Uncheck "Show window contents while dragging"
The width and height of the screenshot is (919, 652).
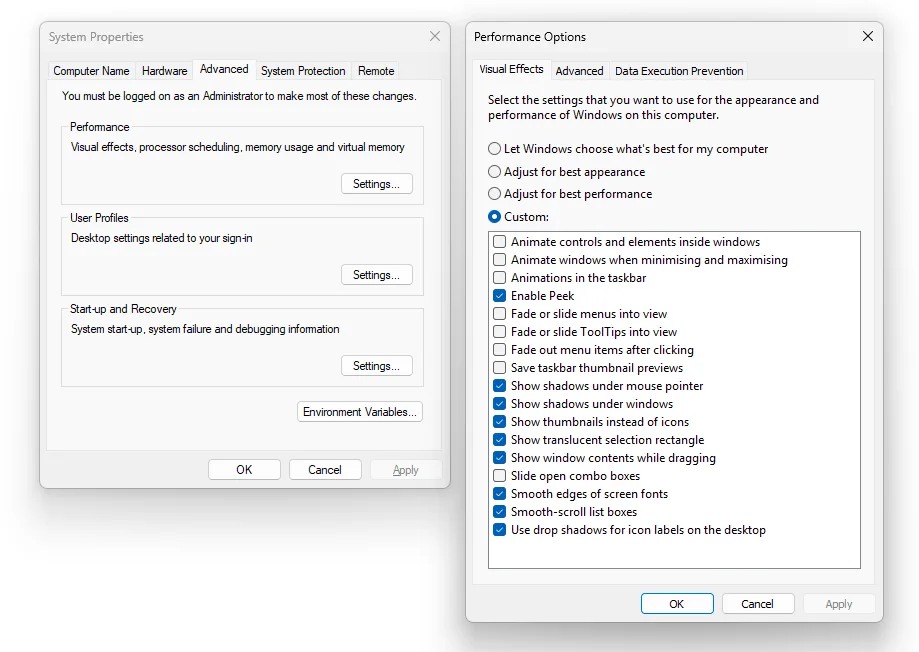click(x=499, y=458)
